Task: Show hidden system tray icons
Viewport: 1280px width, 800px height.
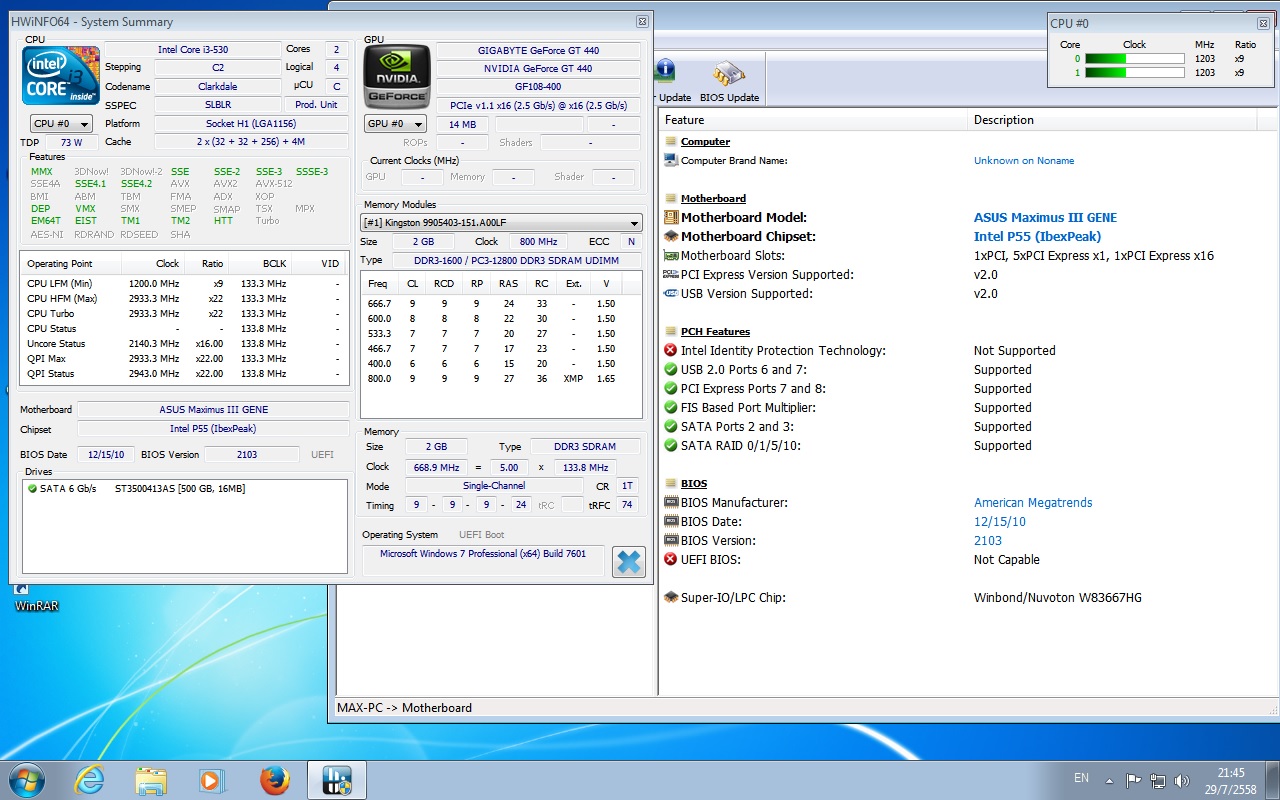Action: 1109,780
